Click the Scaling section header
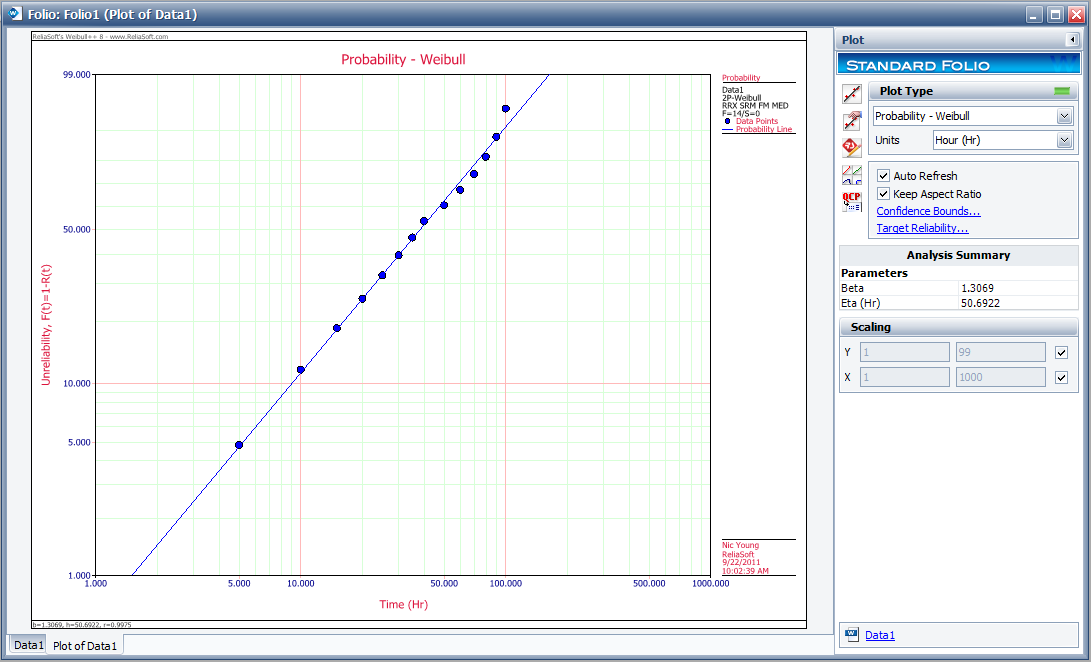1091x662 pixels. point(959,327)
